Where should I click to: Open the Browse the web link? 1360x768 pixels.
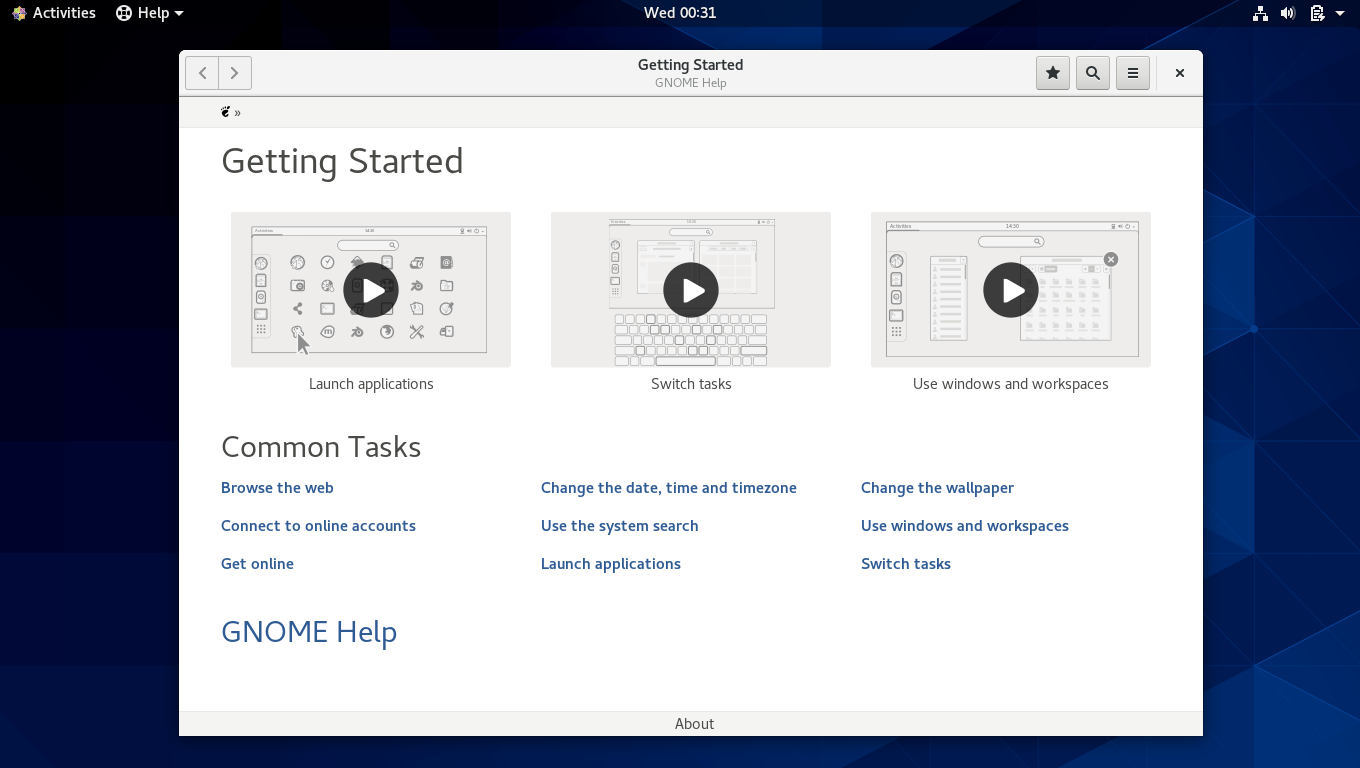[277, 488]
